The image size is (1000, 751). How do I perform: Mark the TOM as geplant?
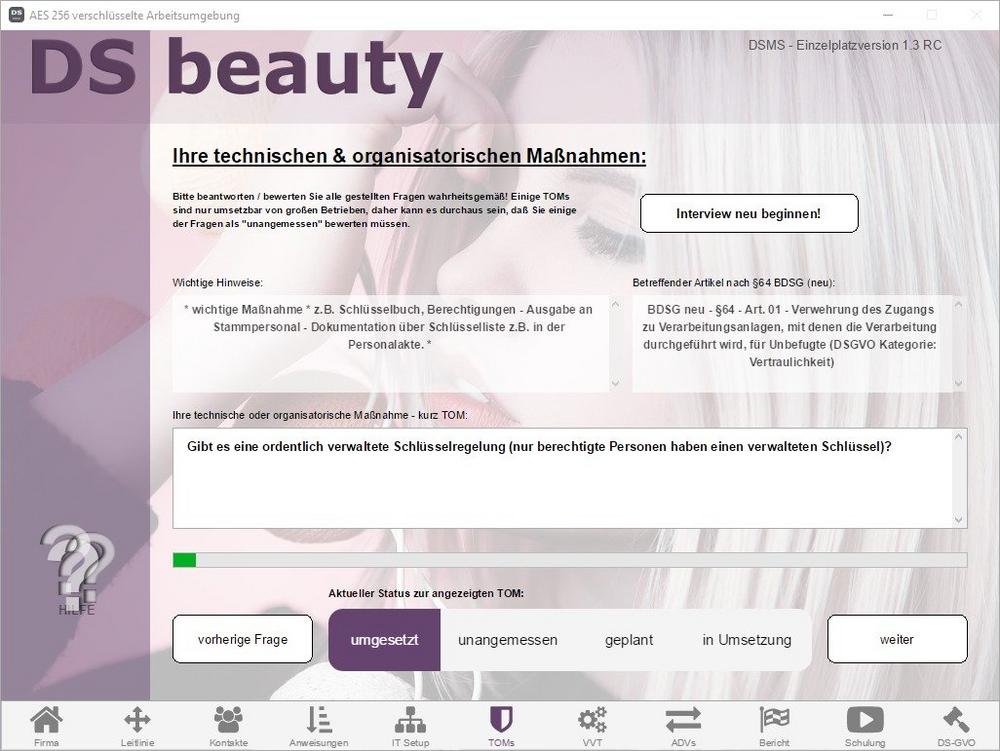[x=629, y=640]
